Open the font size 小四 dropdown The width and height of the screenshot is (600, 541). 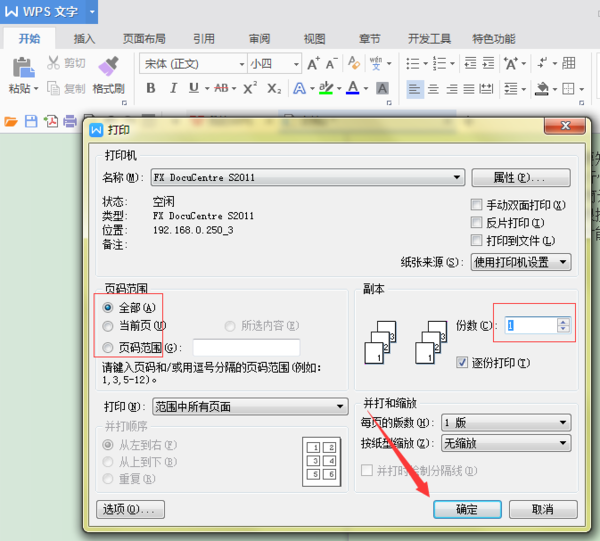point(296,64)
